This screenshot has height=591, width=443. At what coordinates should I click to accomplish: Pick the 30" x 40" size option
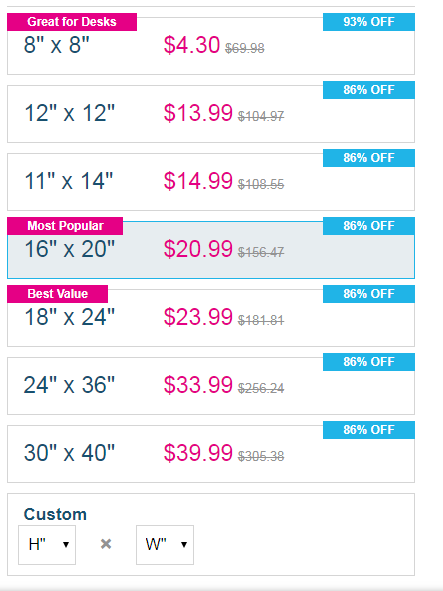coord(211,454)
